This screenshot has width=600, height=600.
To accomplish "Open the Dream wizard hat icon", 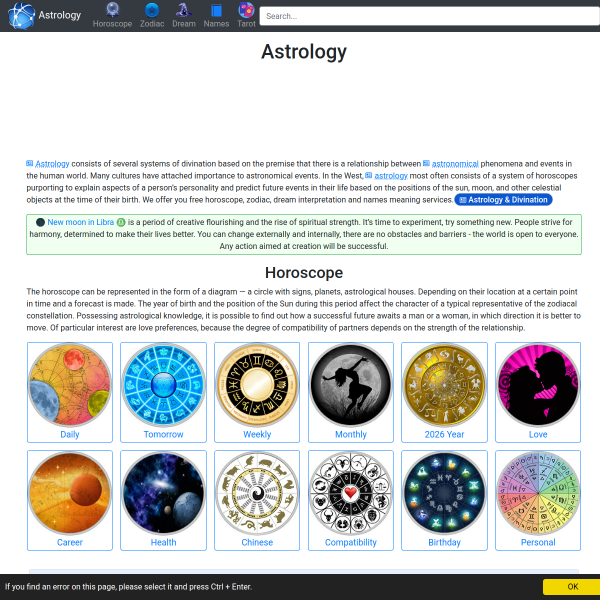I will click(x=184, y=10).
